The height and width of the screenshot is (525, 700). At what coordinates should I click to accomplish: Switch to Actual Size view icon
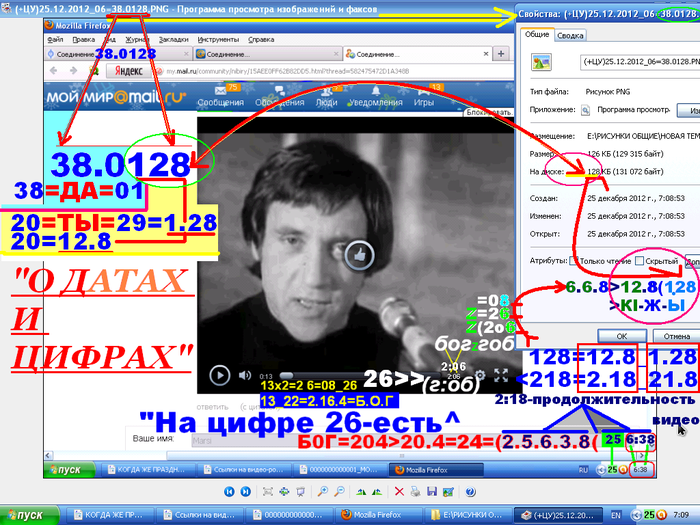284,492
